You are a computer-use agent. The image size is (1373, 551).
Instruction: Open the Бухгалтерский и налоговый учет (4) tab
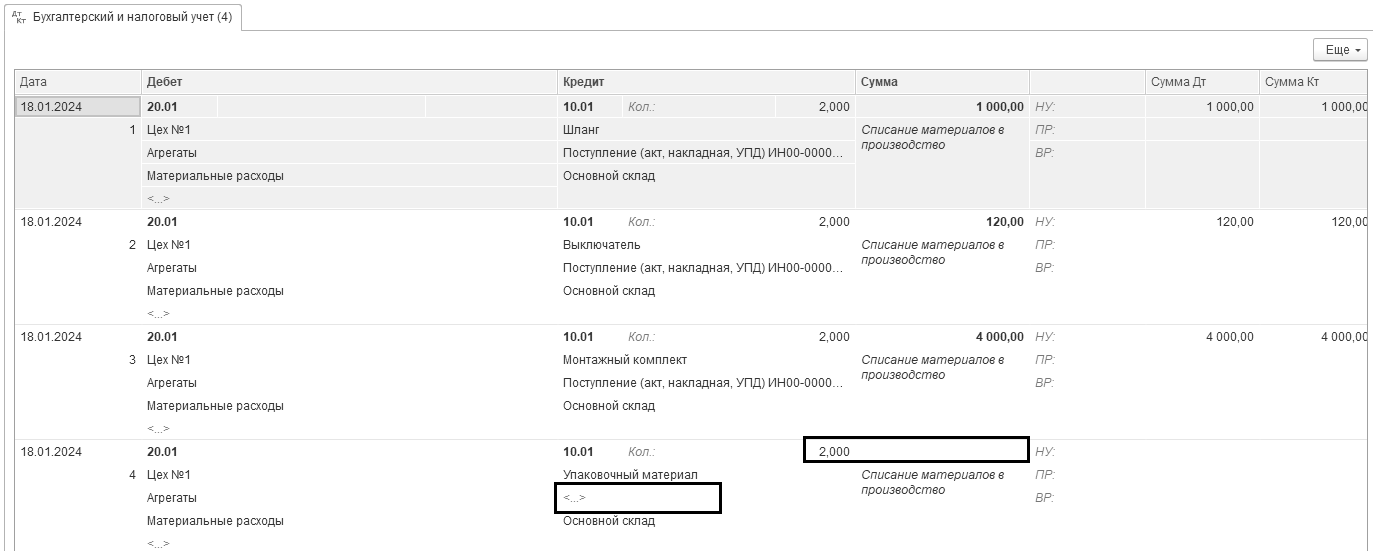coord(123,16)
